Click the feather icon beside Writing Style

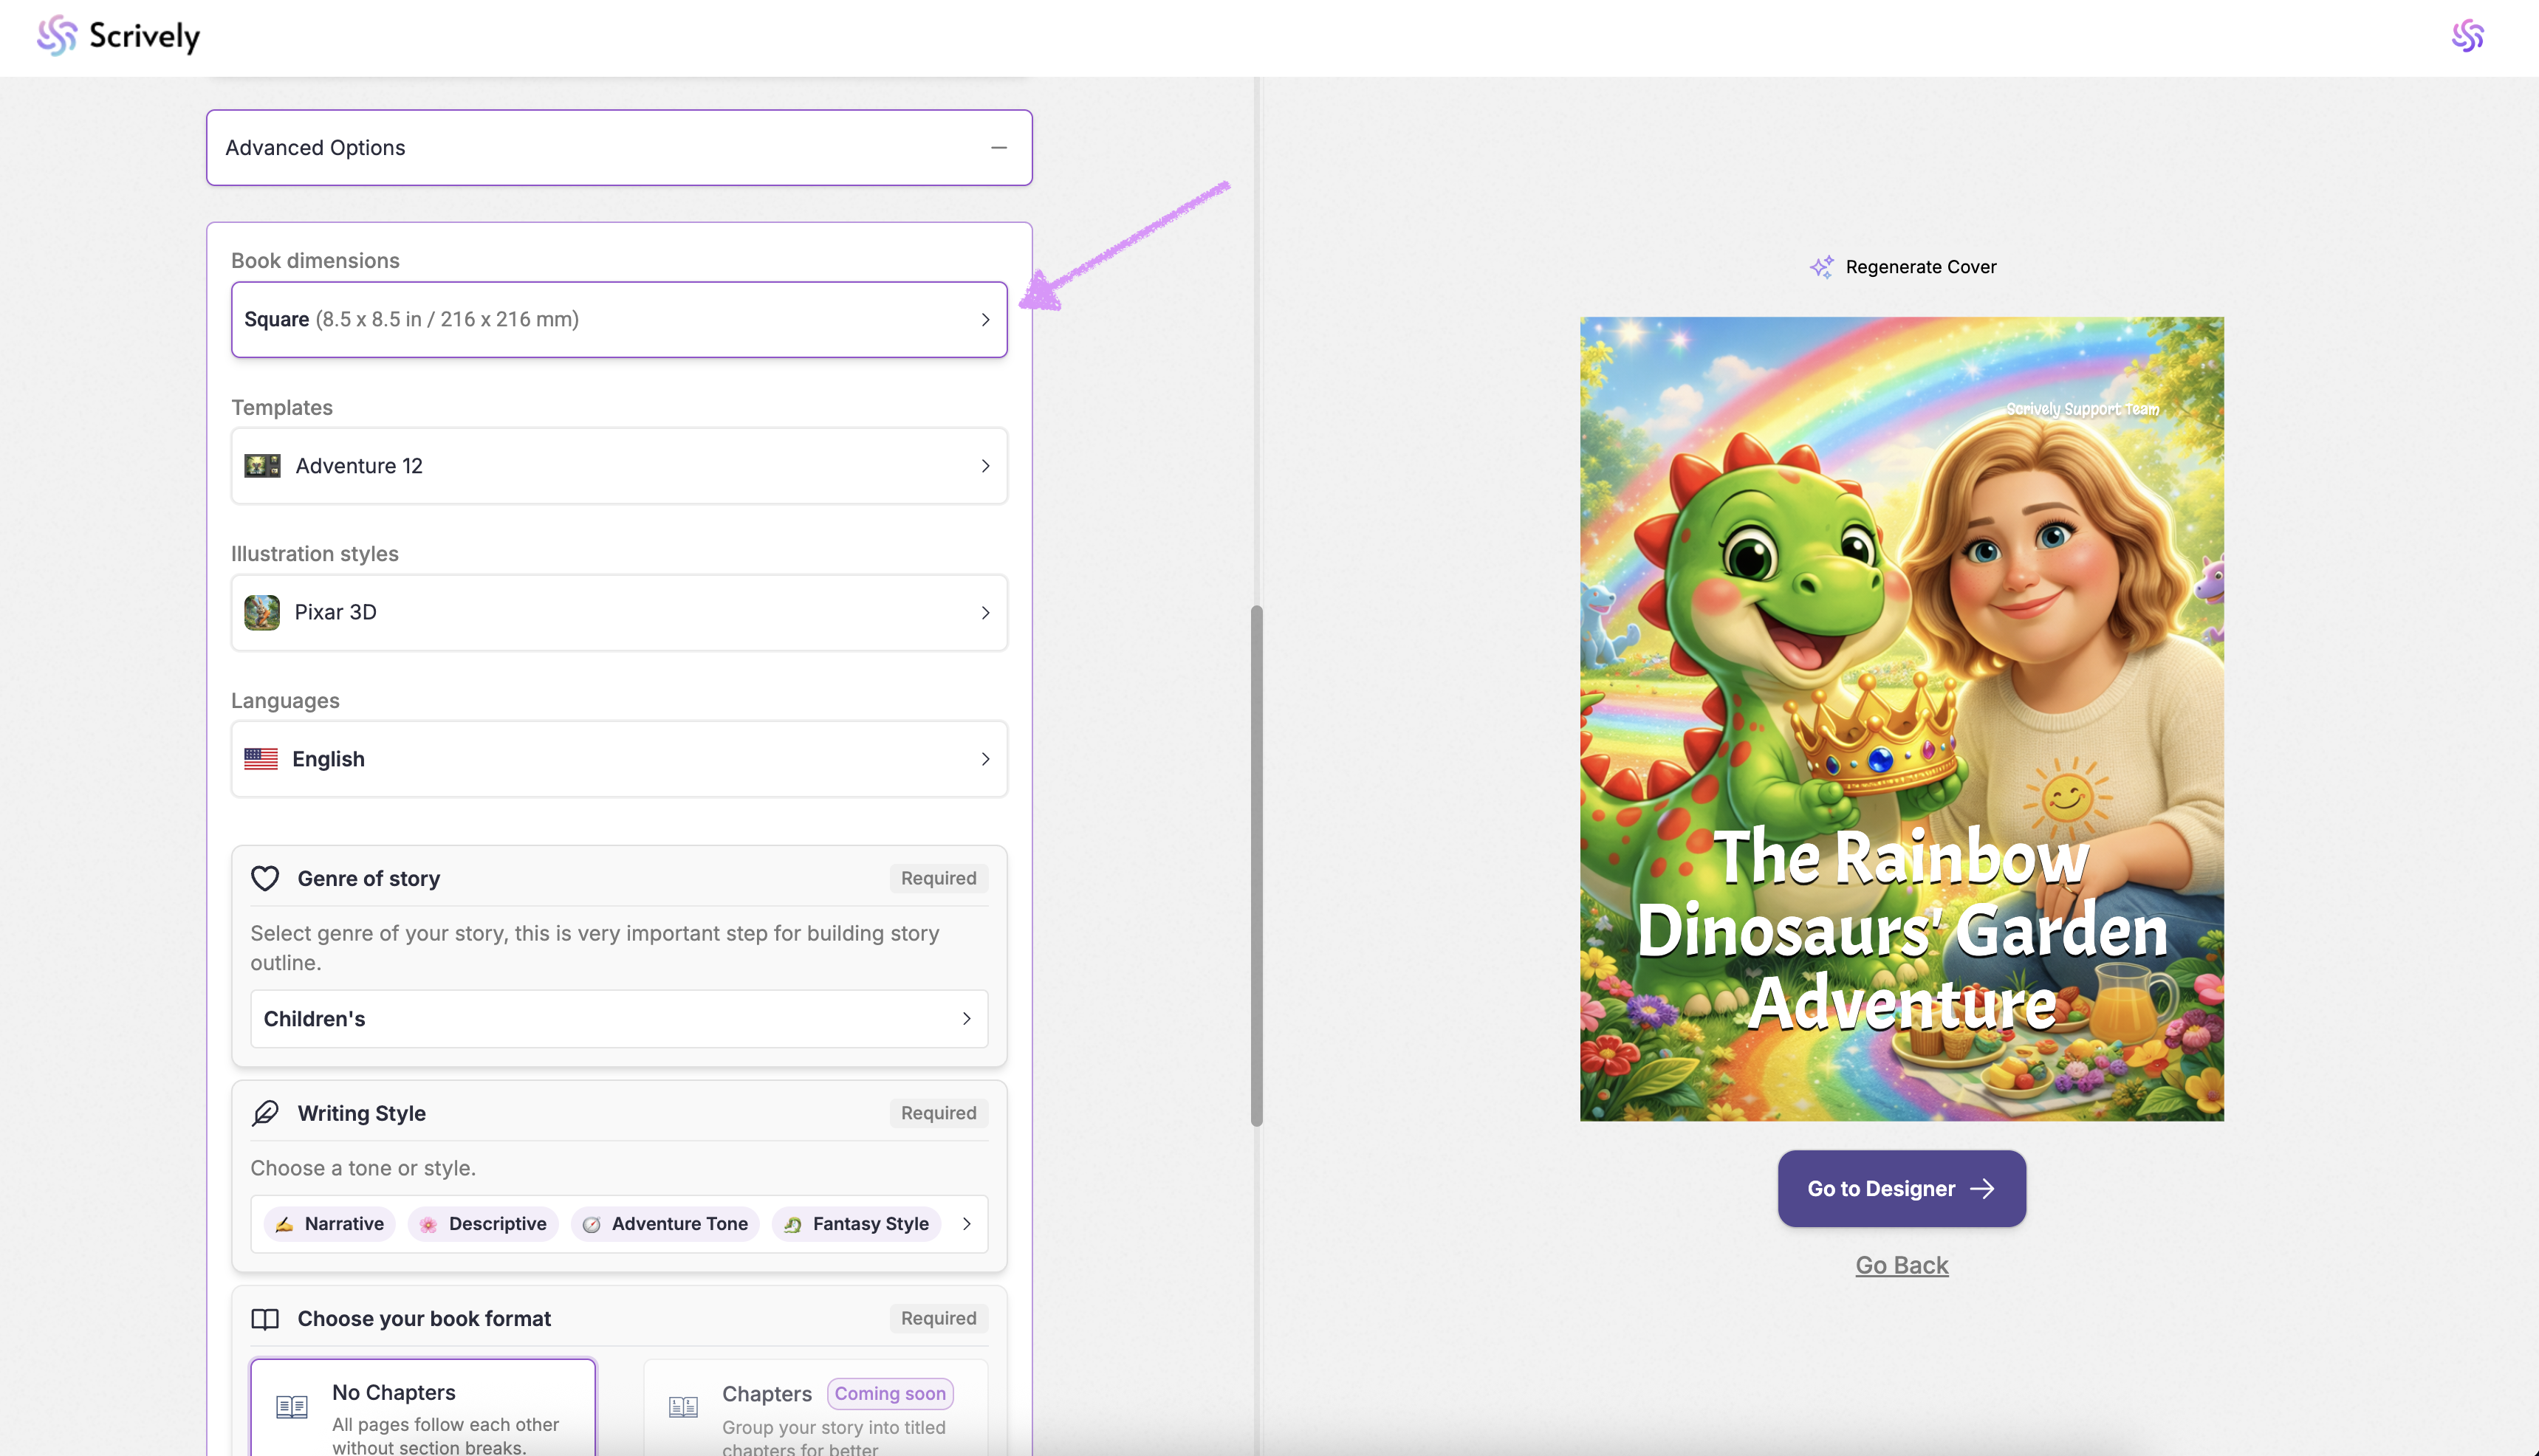[x=265, y=1113]
